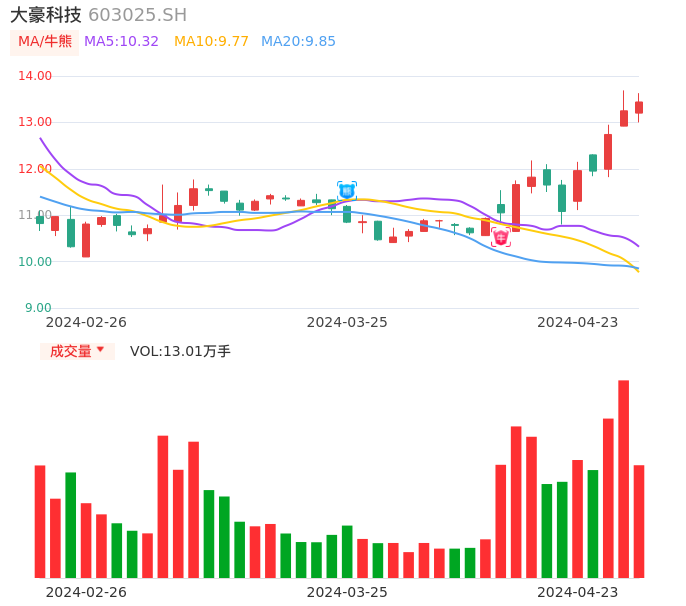Click the 2024-02-26 date under price chart
This screenshot has height=606, width=686.
point(86,322)
